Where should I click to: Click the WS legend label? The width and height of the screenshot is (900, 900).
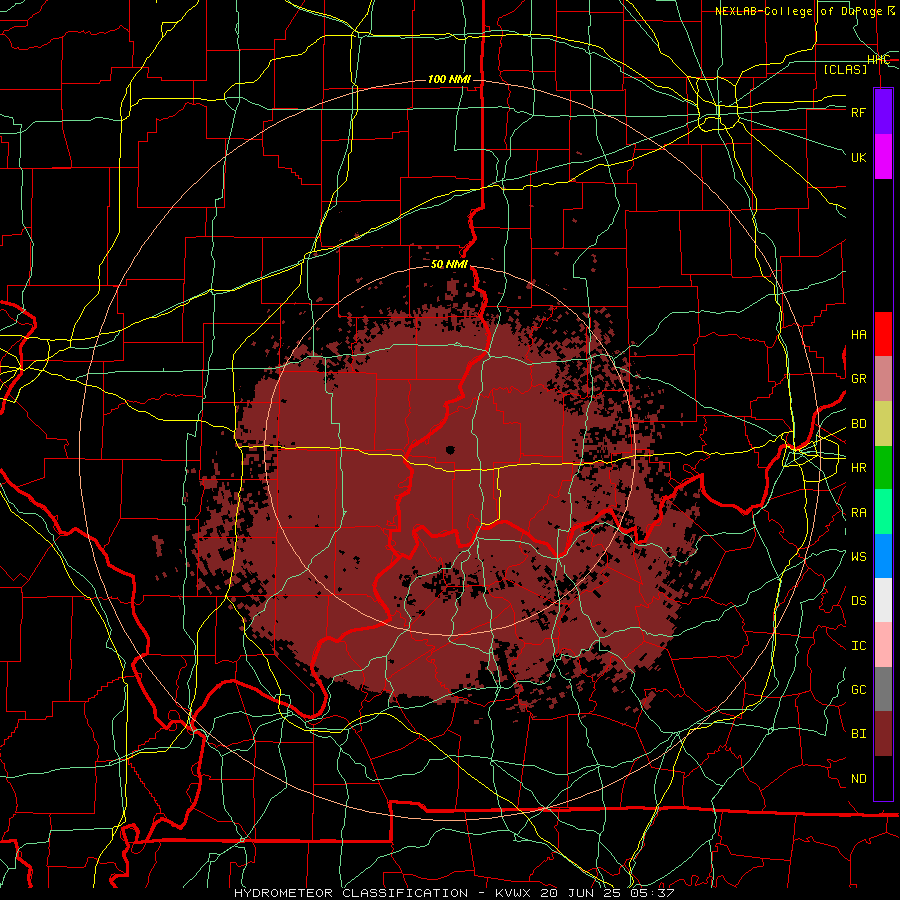(858, 557)
